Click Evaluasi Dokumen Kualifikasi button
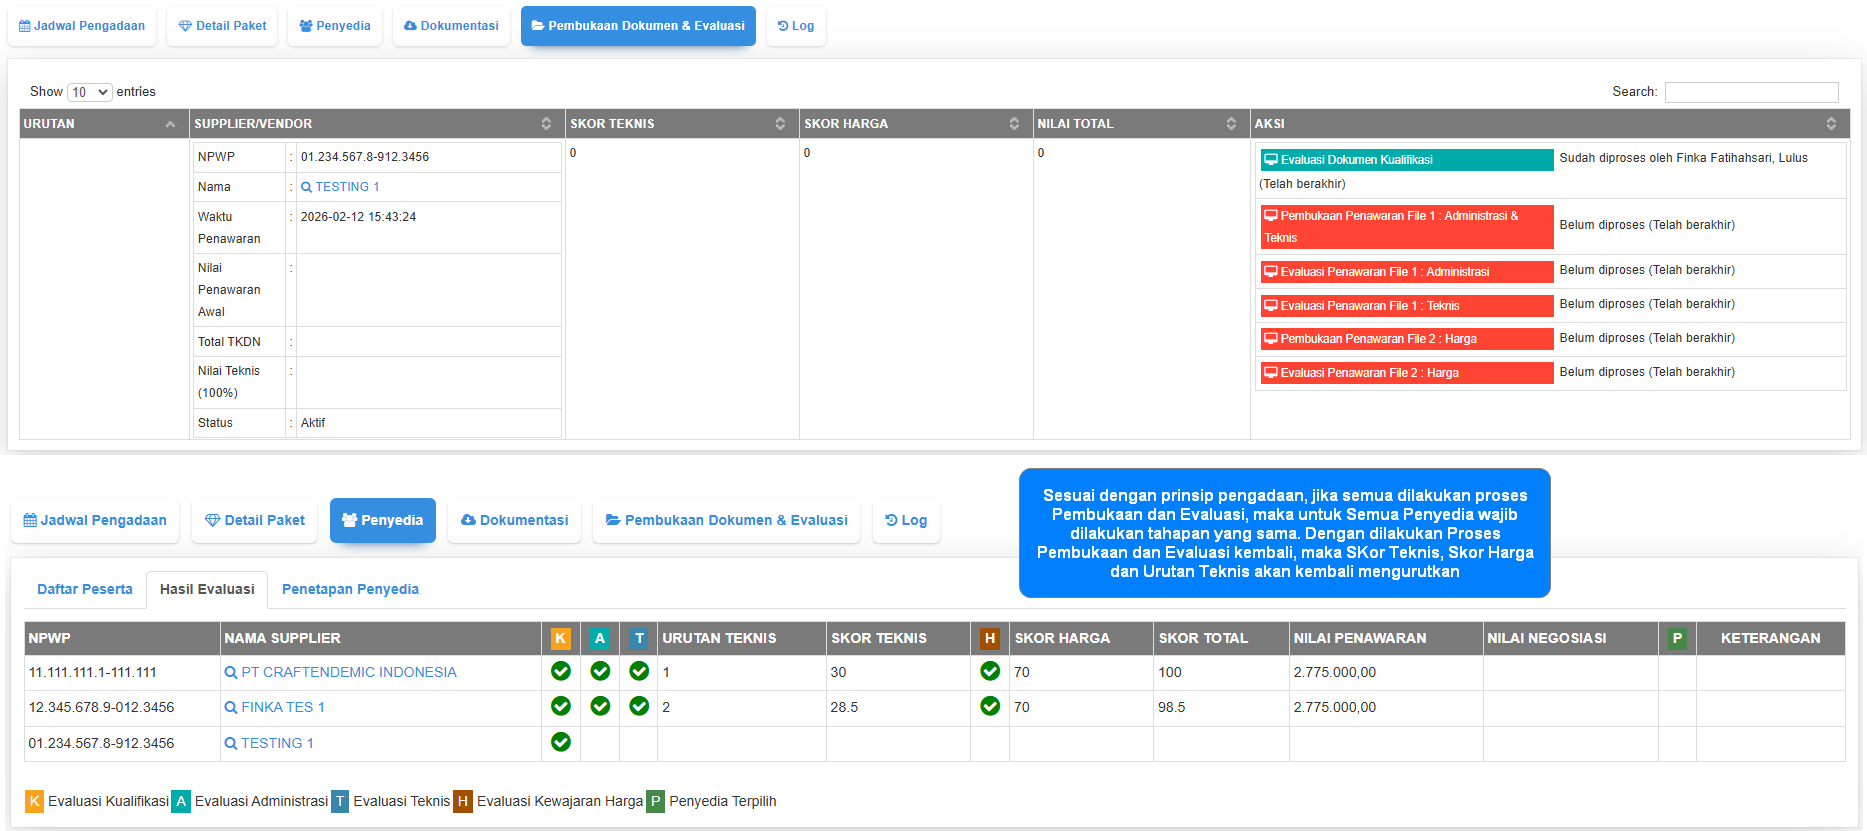 point(1405,160)
